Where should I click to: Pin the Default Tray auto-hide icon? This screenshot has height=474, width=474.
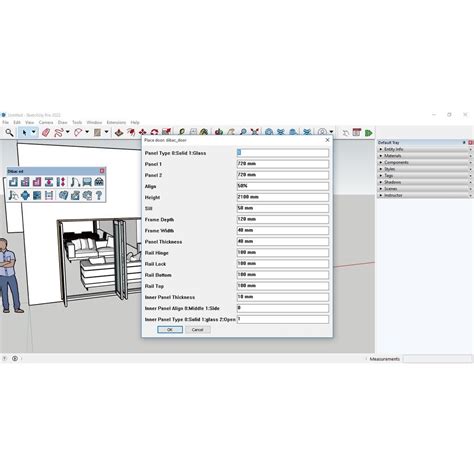tap(464, 143)
